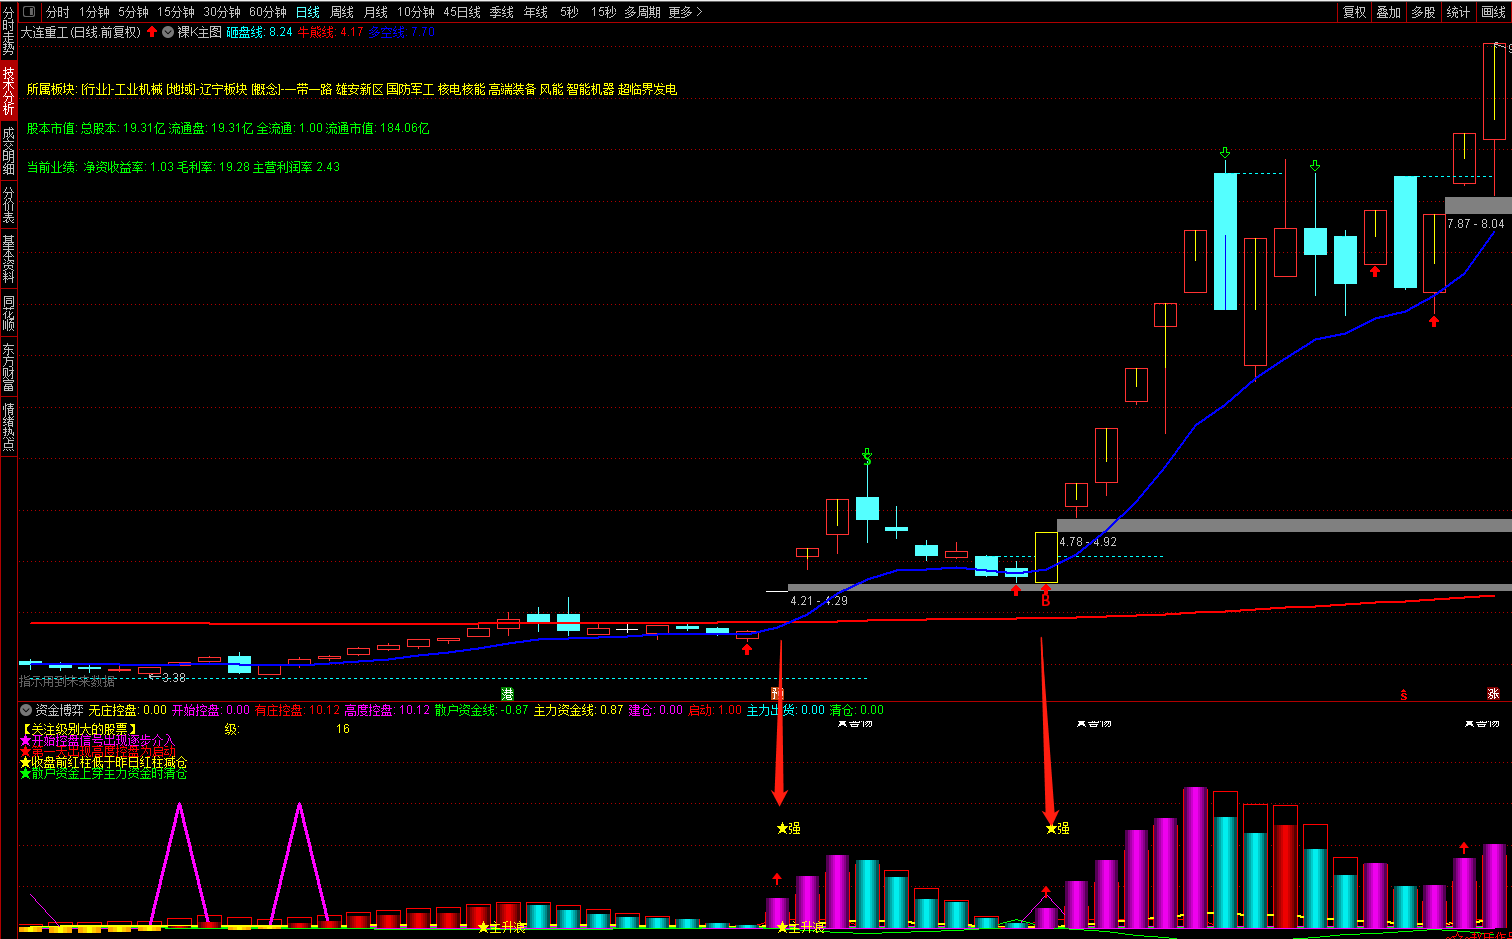Click the 4.21 - 4.29 gap label
The height and width of the screenshot is (939, 1512).
click(x=819, y=601)
